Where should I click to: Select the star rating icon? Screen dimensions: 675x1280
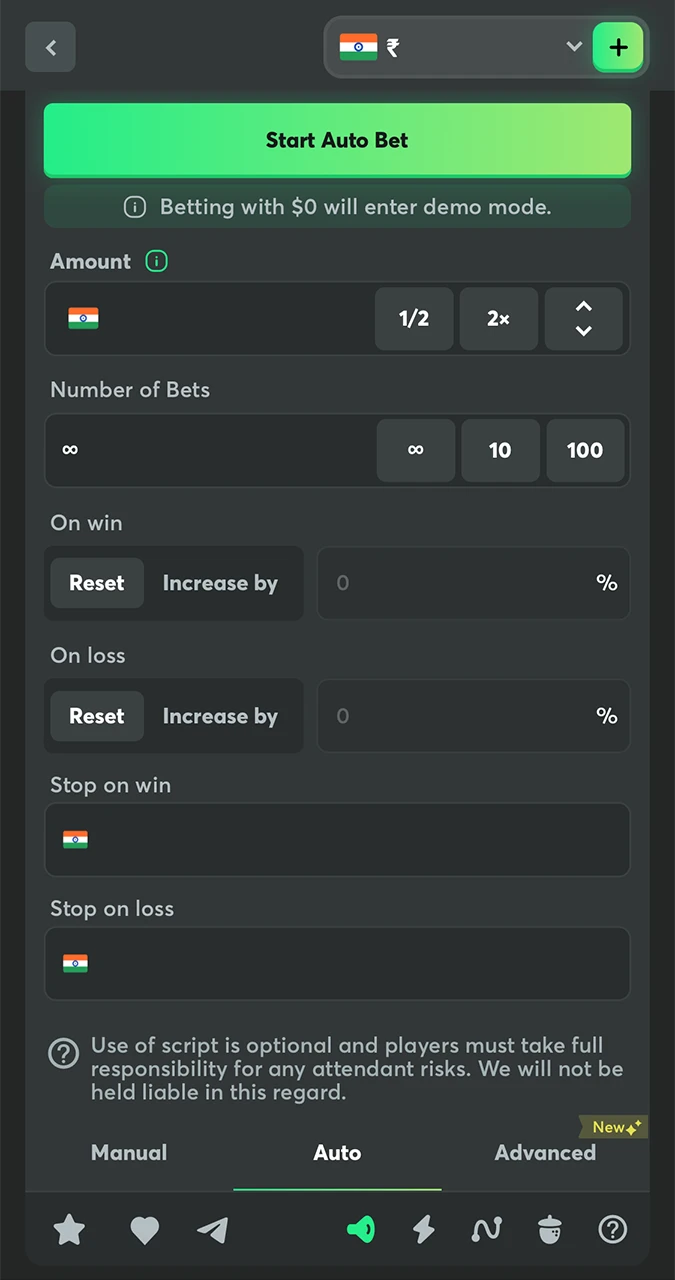point(69,1230)
